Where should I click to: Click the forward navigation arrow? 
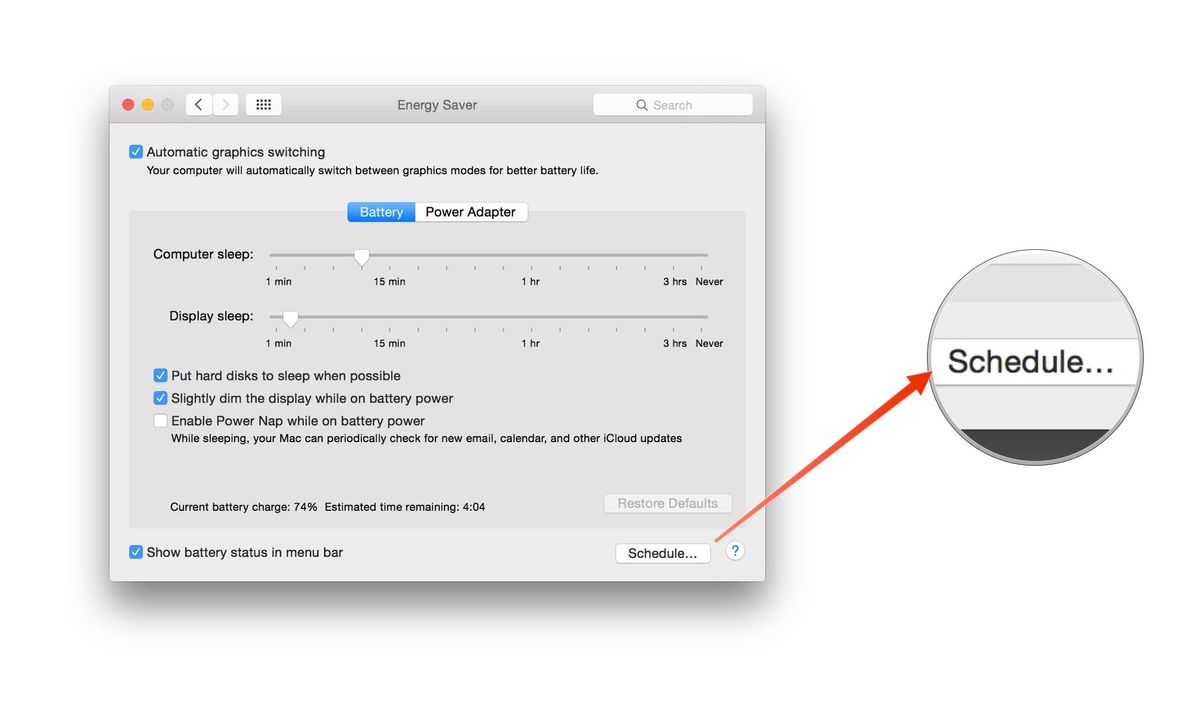click(225, 104)
